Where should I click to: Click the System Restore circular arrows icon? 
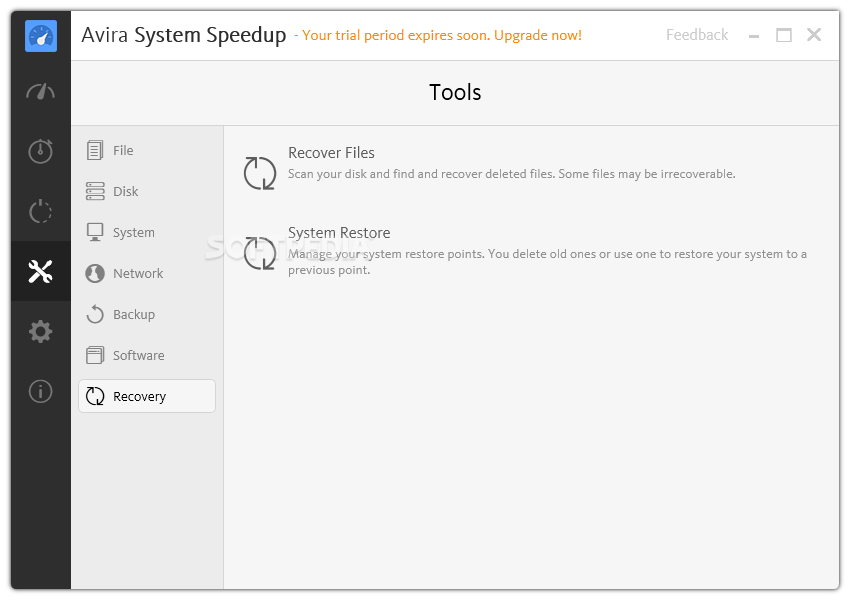pyautogui.click(x=260, y=253)
